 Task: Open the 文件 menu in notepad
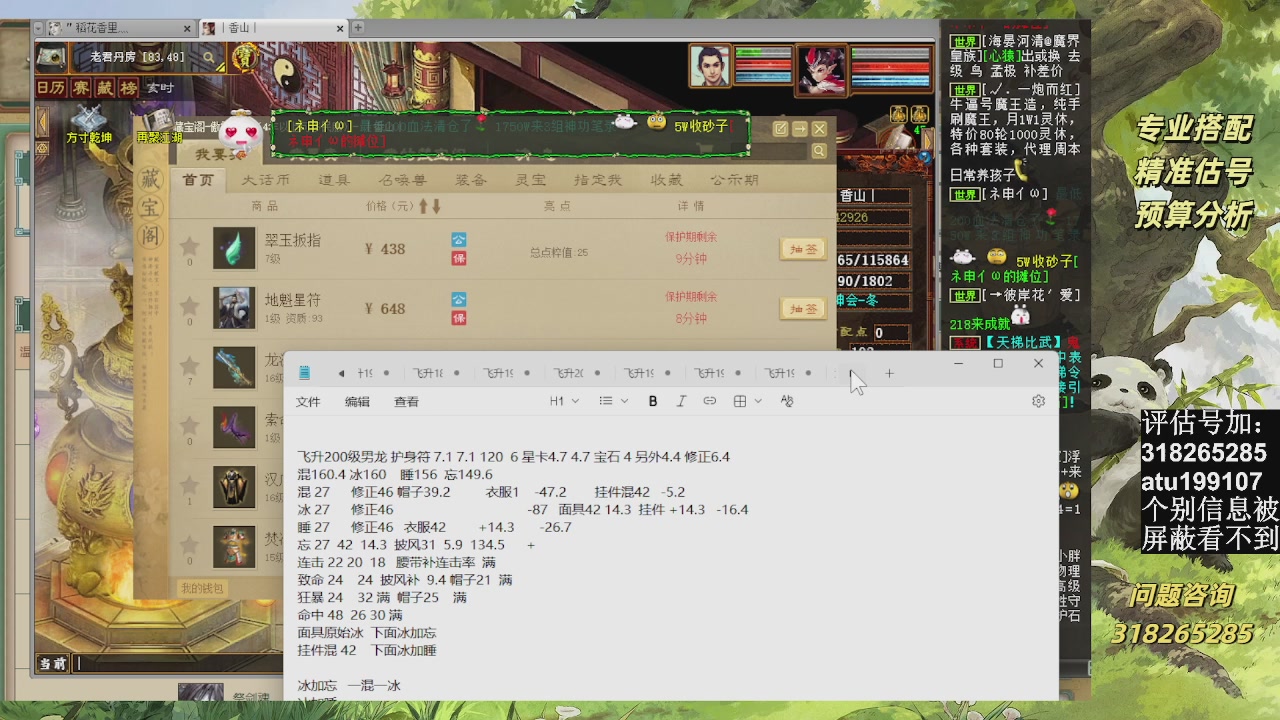[x=308, y=402]
